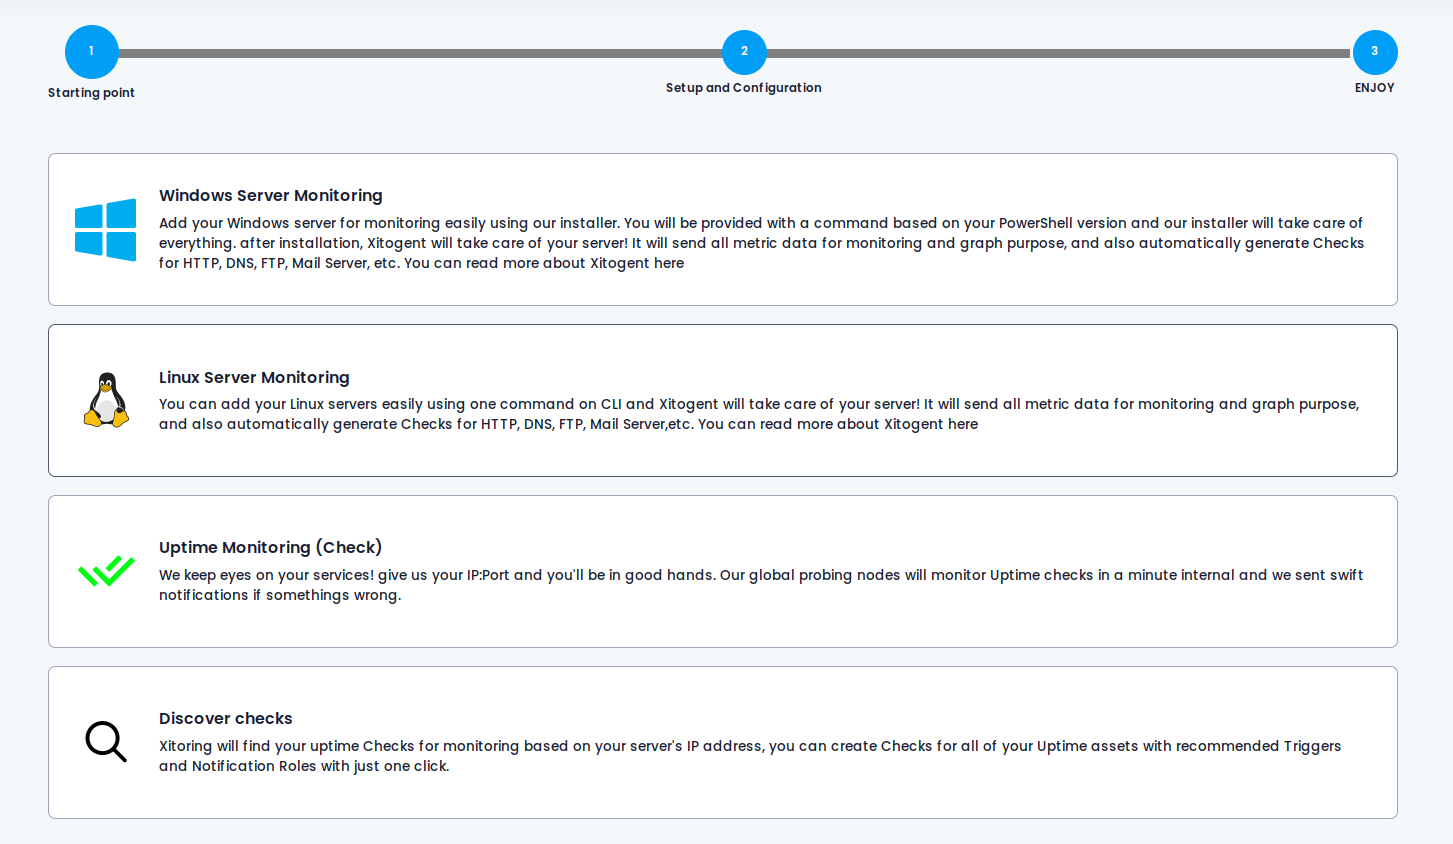The height and width of the screenshot is (844, 1453).
Task: Click the Windows logo icon
Action: (105, 230)
